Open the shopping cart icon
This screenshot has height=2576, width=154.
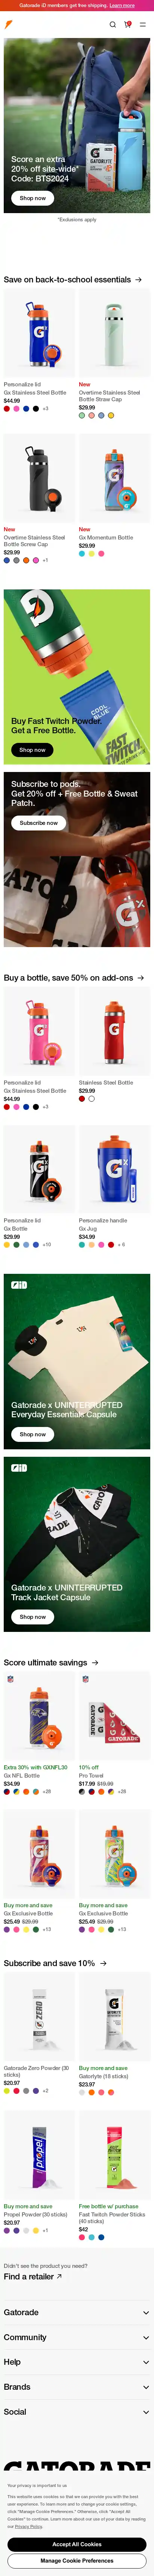pyautogui.click(x=128, y=24)
